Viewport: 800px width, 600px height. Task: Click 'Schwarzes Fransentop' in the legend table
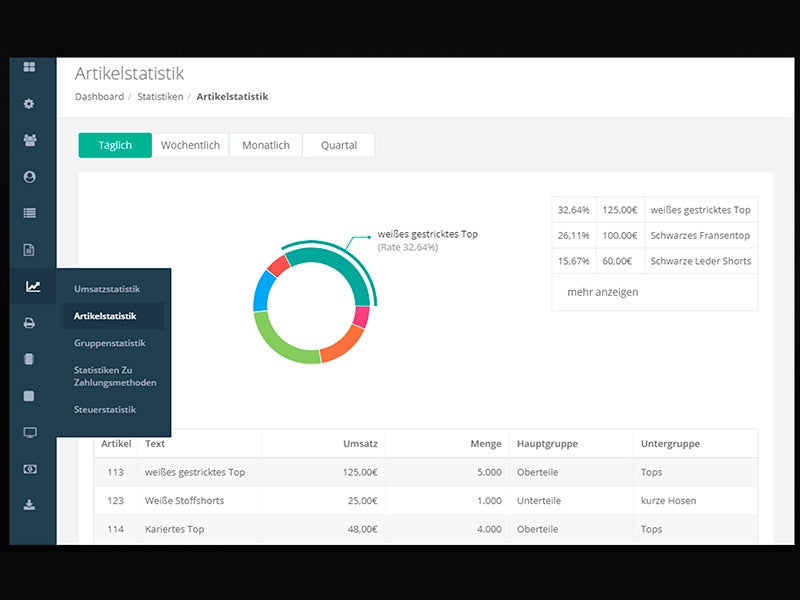700,235
